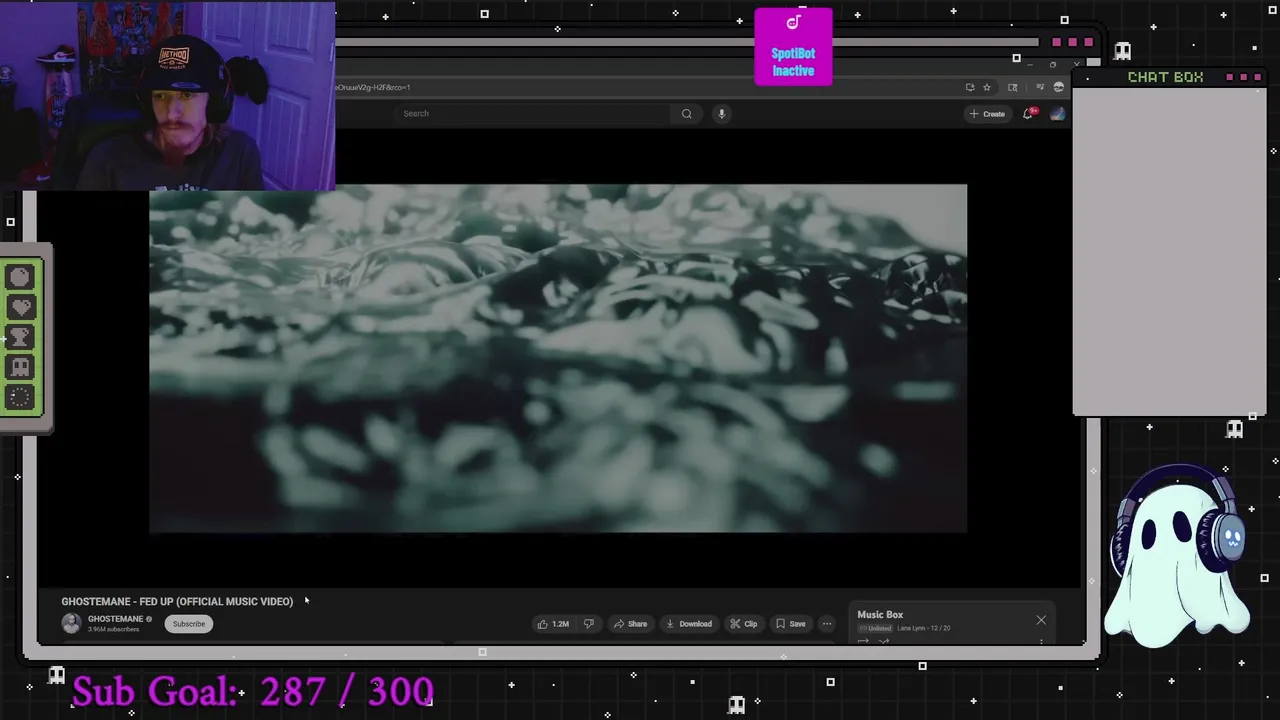
Task: Click the install app icon in address bar
Action: 969,87
